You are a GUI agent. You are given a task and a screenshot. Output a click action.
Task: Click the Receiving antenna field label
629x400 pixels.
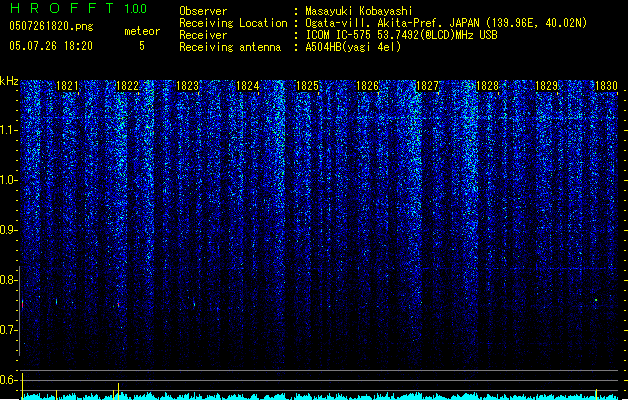(230, 47)
